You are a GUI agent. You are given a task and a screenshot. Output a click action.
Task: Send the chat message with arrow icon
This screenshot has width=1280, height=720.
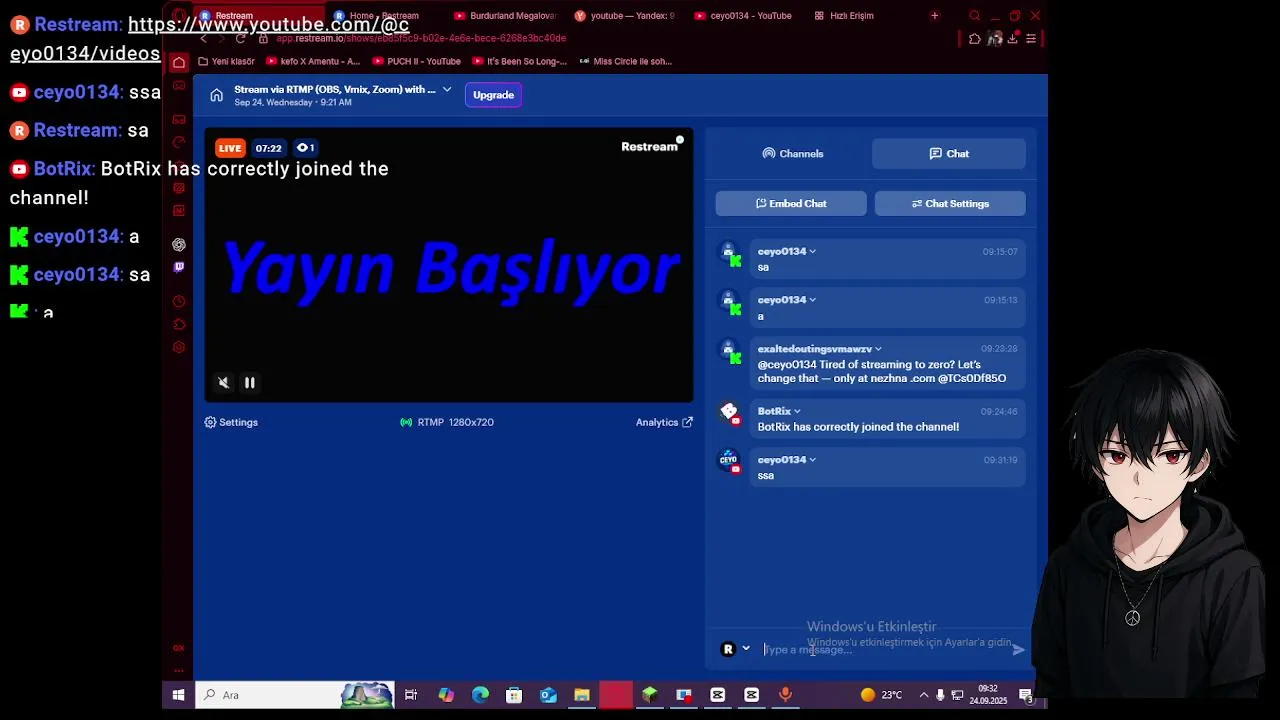1018,650
